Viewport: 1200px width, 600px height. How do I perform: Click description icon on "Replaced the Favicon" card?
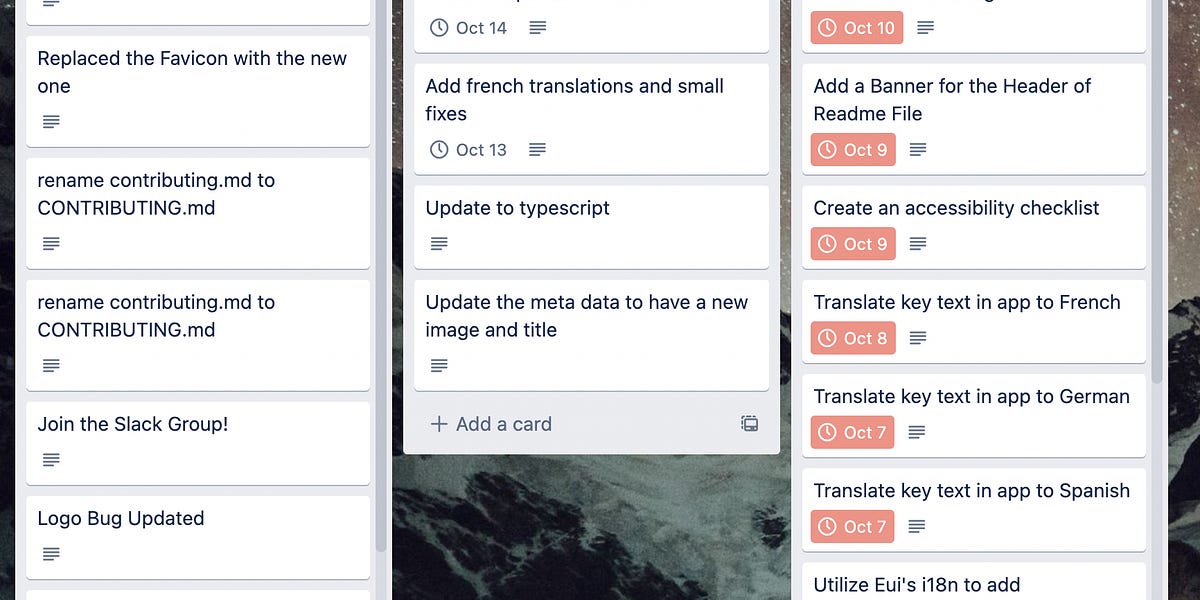[51, 121]
